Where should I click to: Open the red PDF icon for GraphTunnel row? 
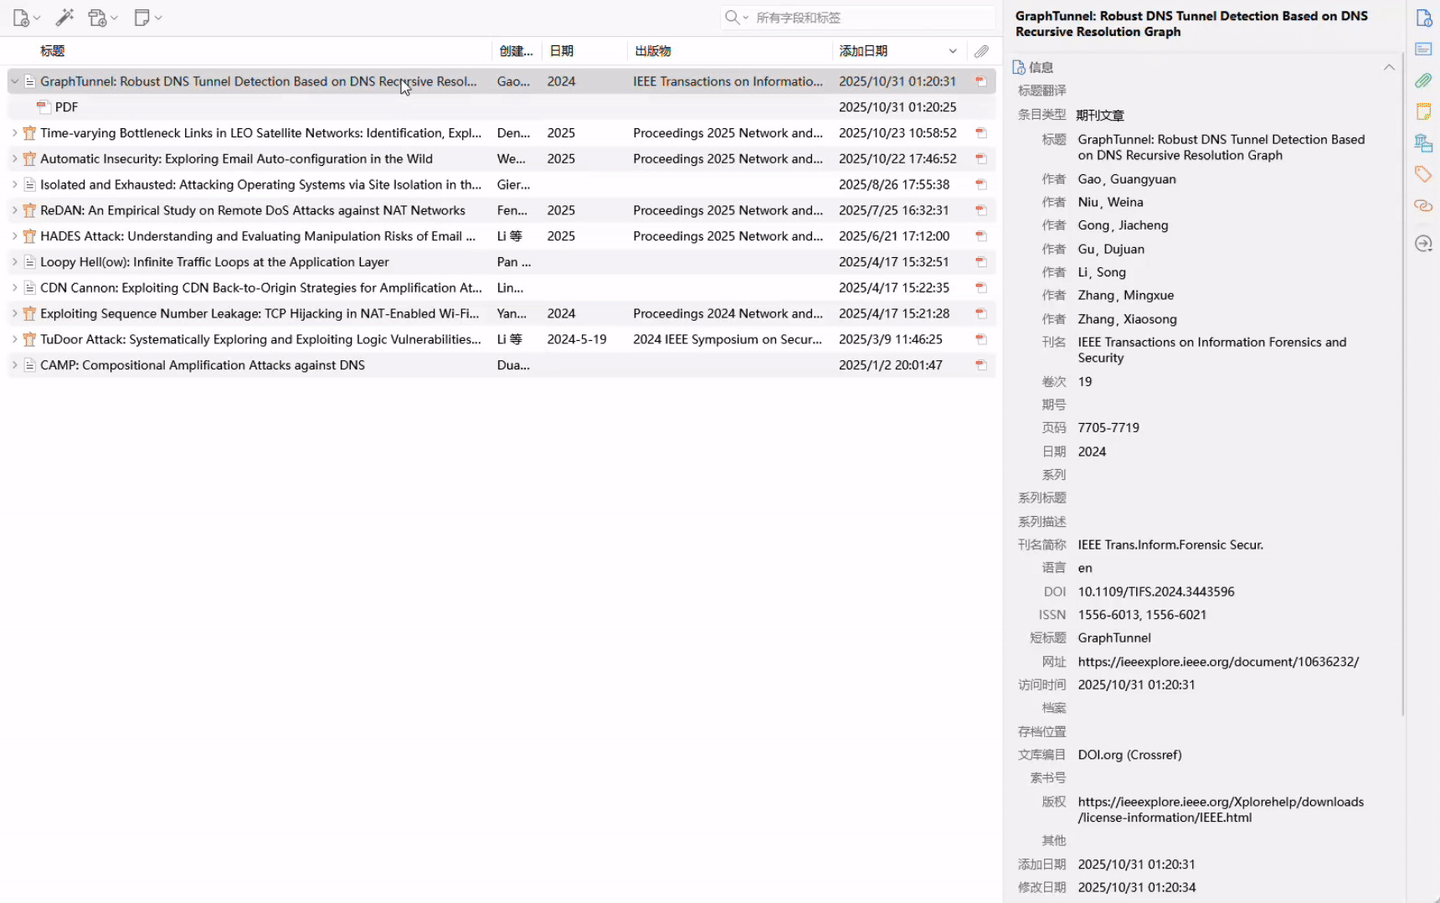point(981,81)
